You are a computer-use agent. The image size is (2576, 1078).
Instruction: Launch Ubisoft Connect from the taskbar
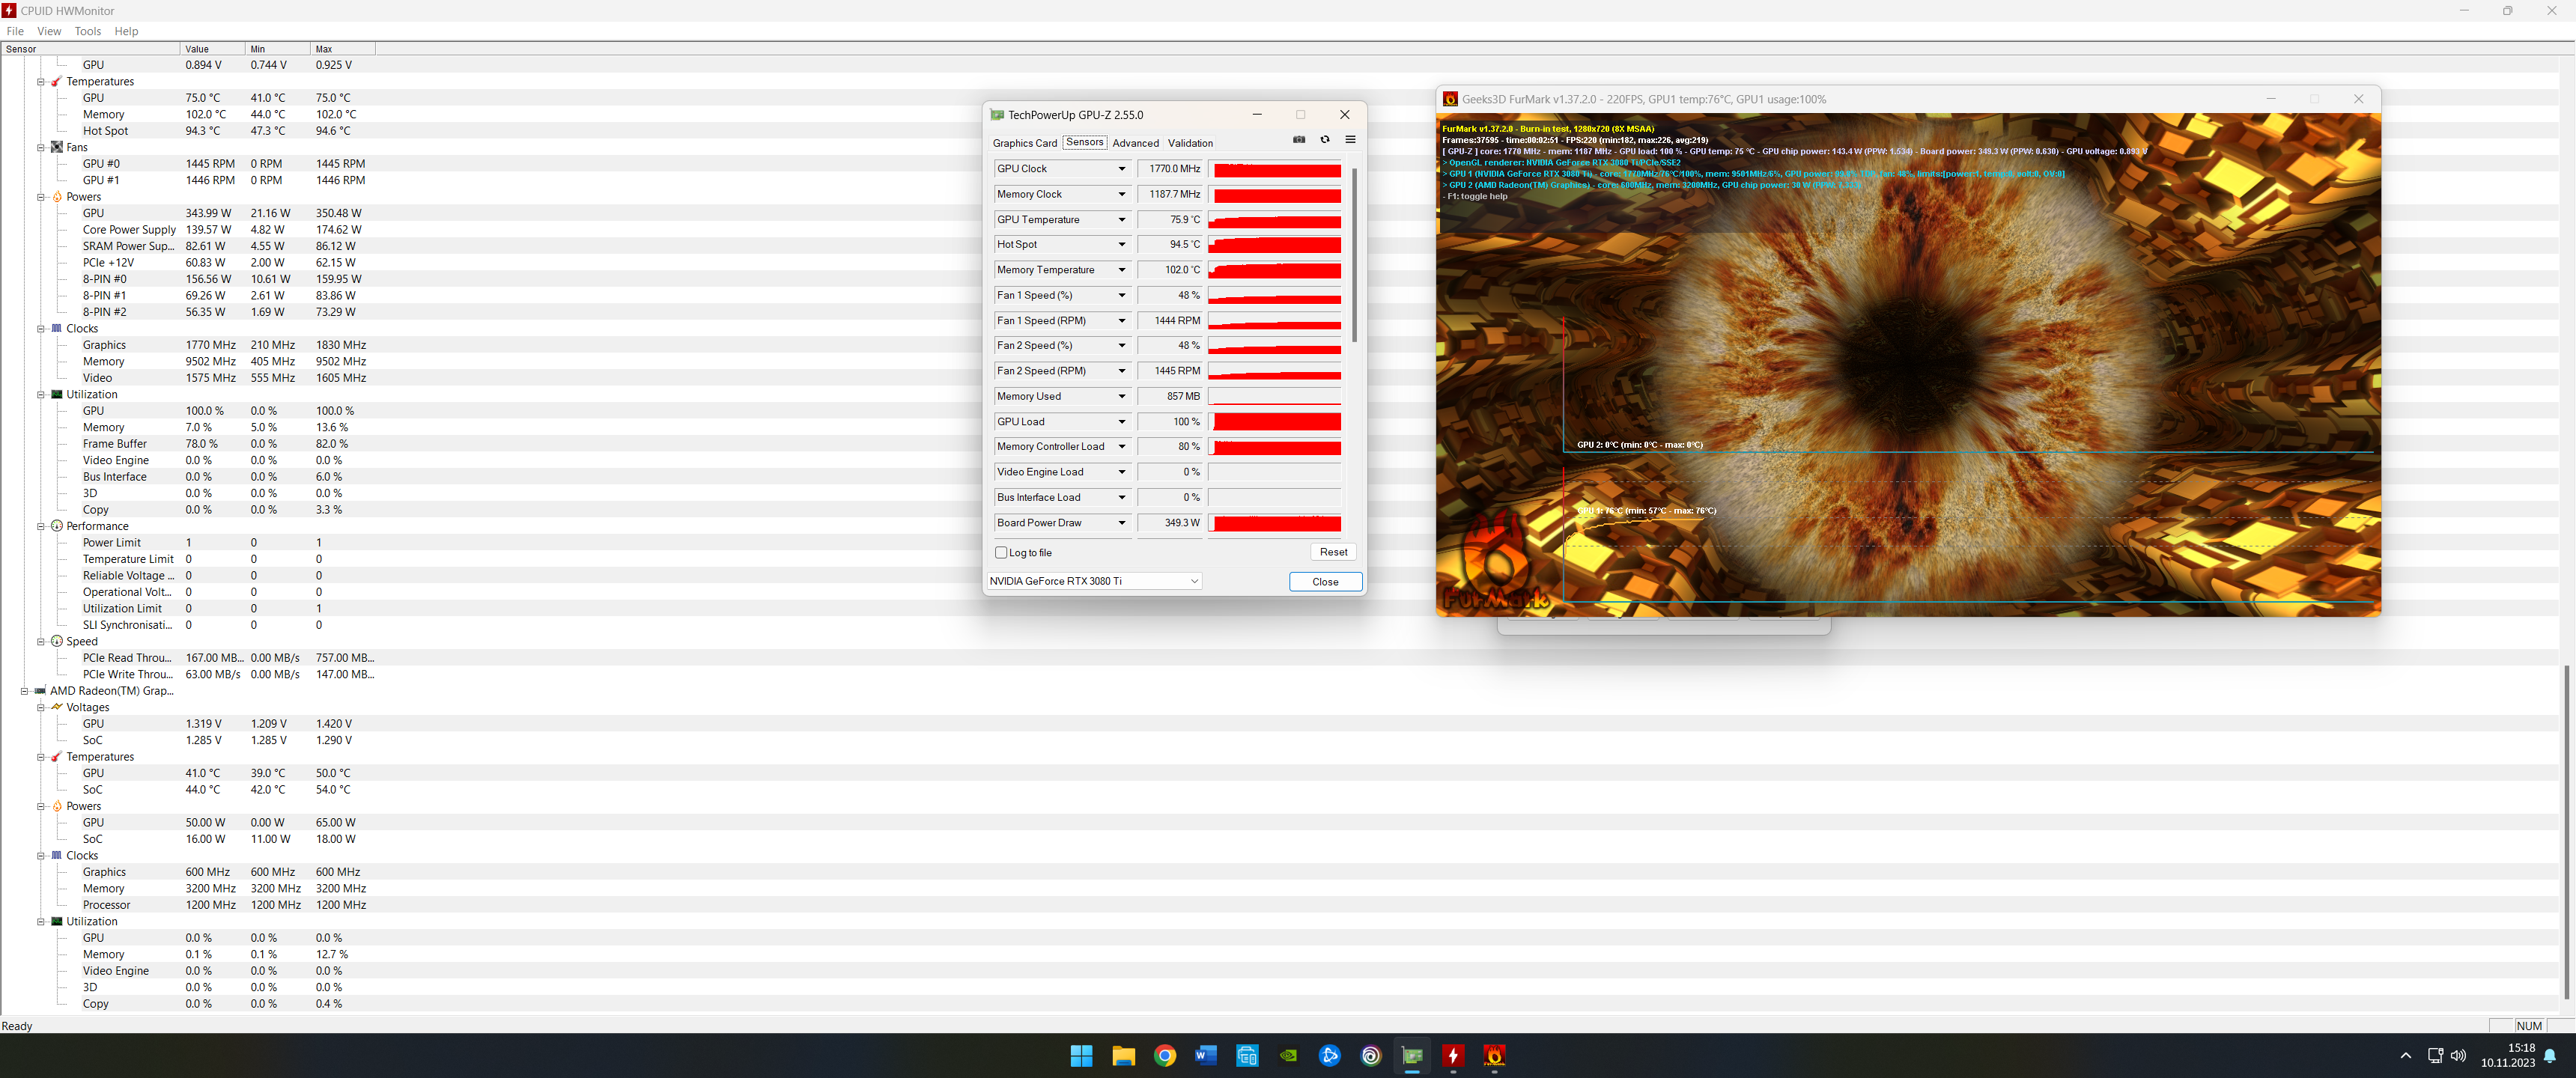tap(1371, 1055)
